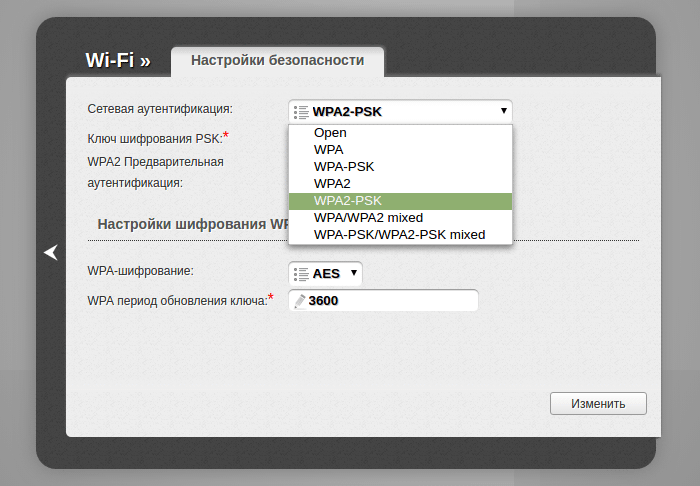Click the Изменить button
The width and height of the screenshot is (700, 486).
(x=598, y=403)
